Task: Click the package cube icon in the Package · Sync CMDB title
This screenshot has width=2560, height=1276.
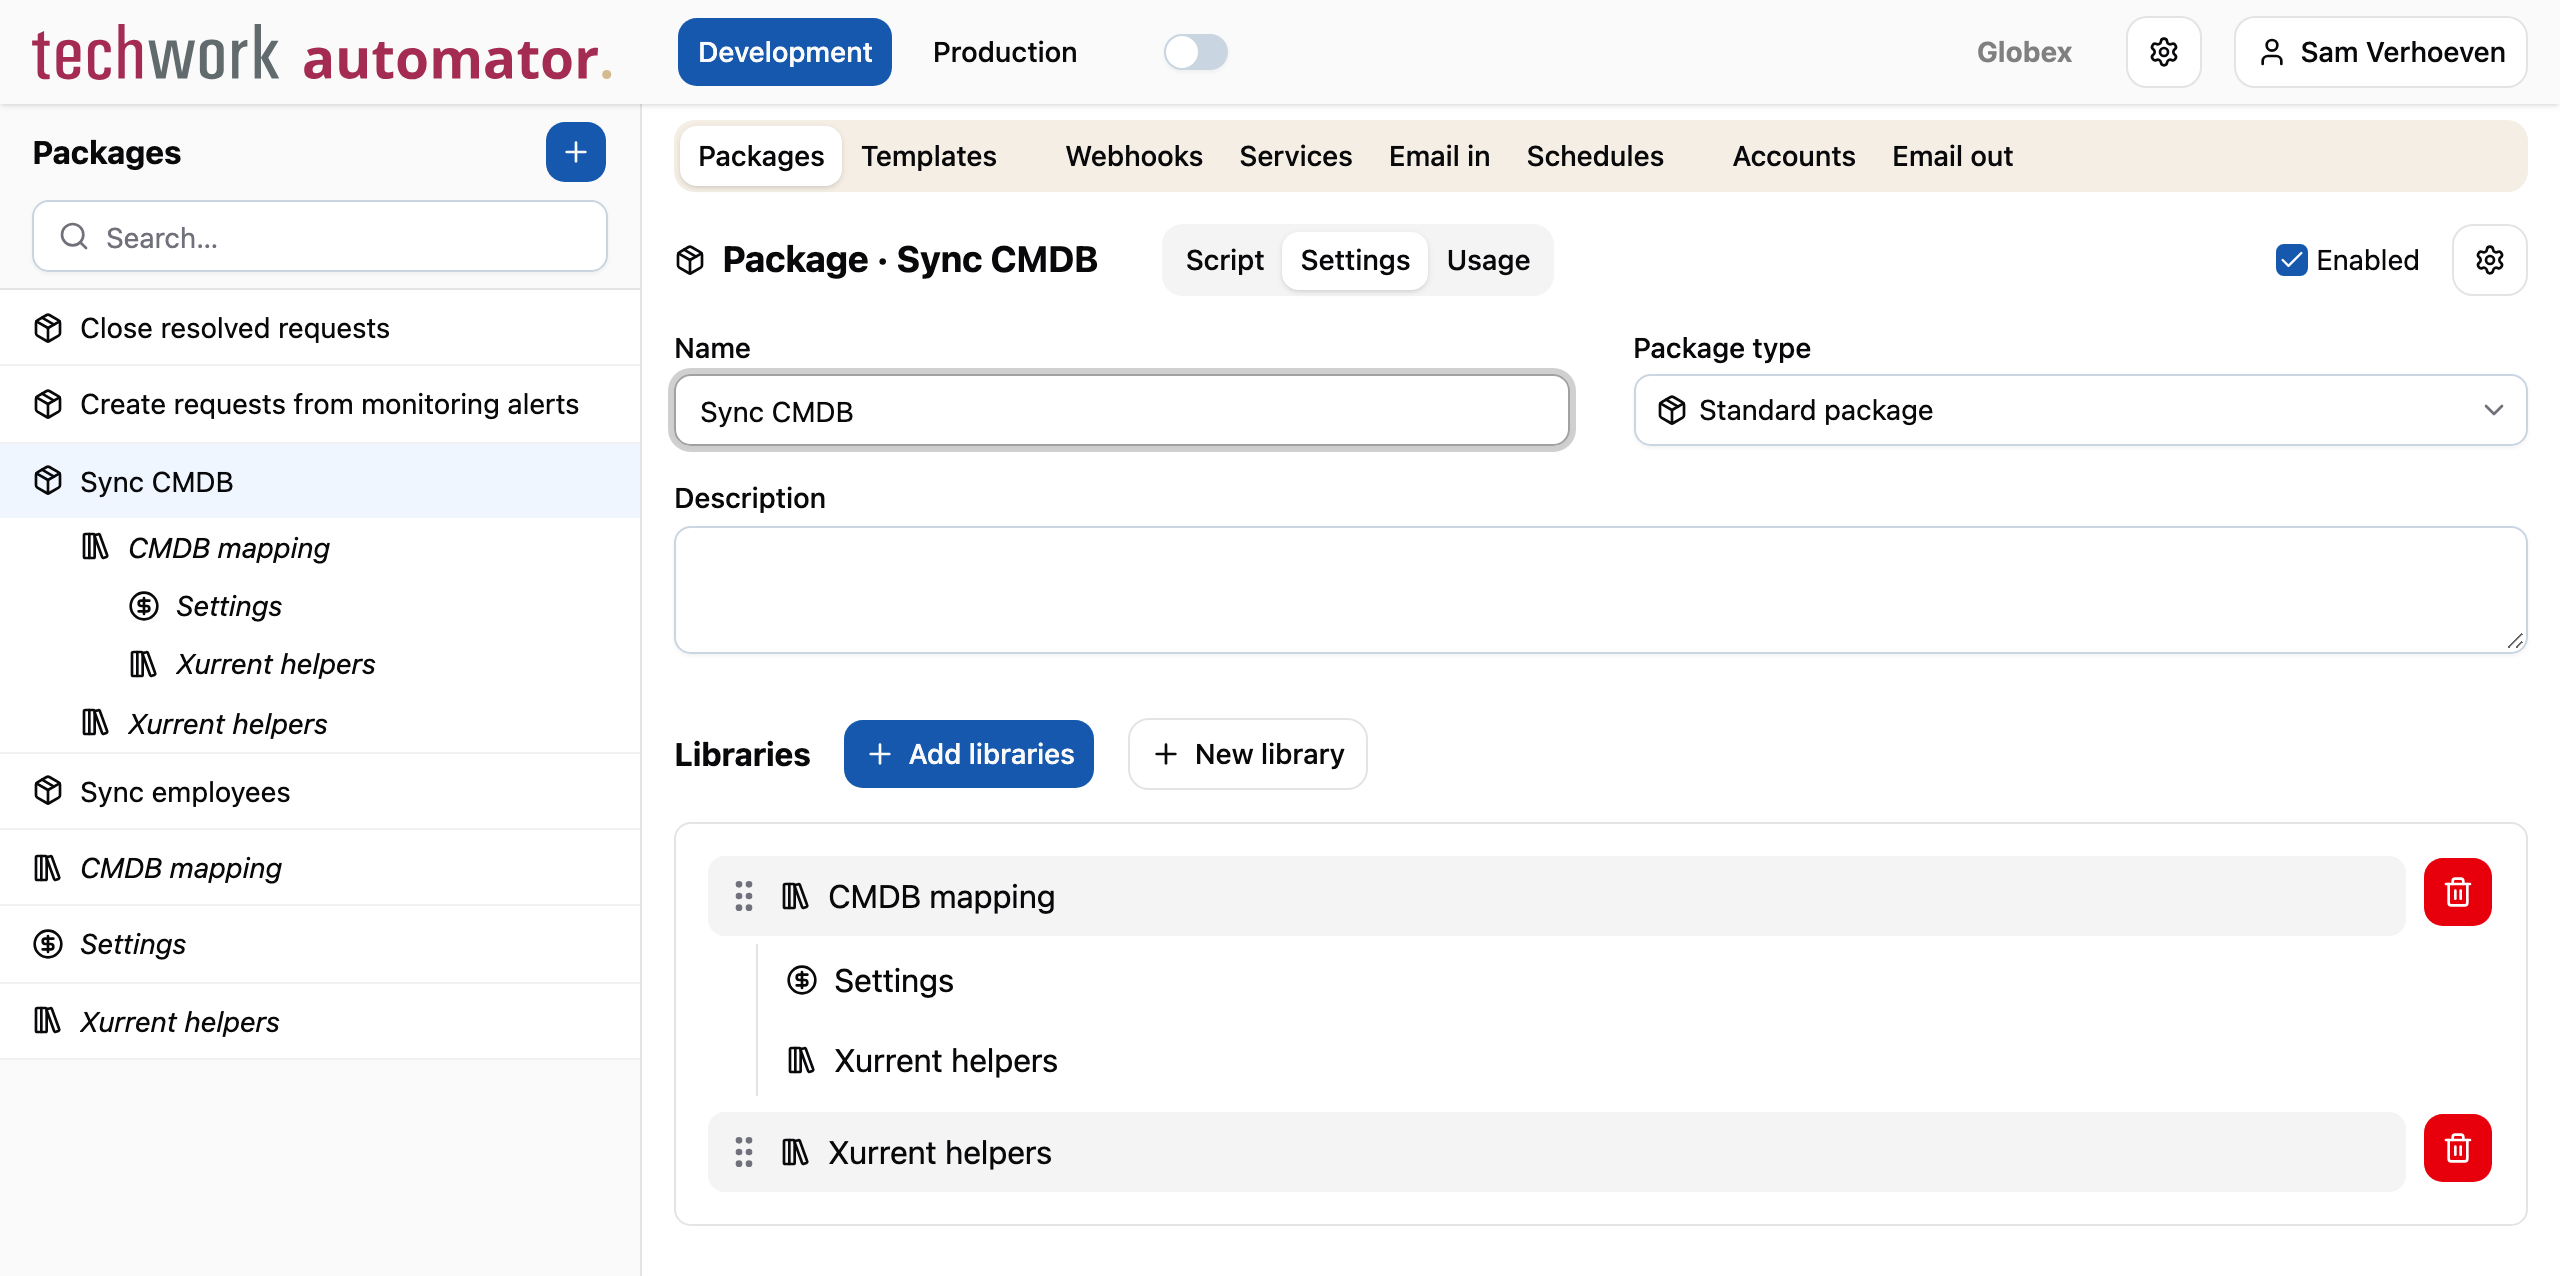Action: pyautogui.click(x=690, y=260)
